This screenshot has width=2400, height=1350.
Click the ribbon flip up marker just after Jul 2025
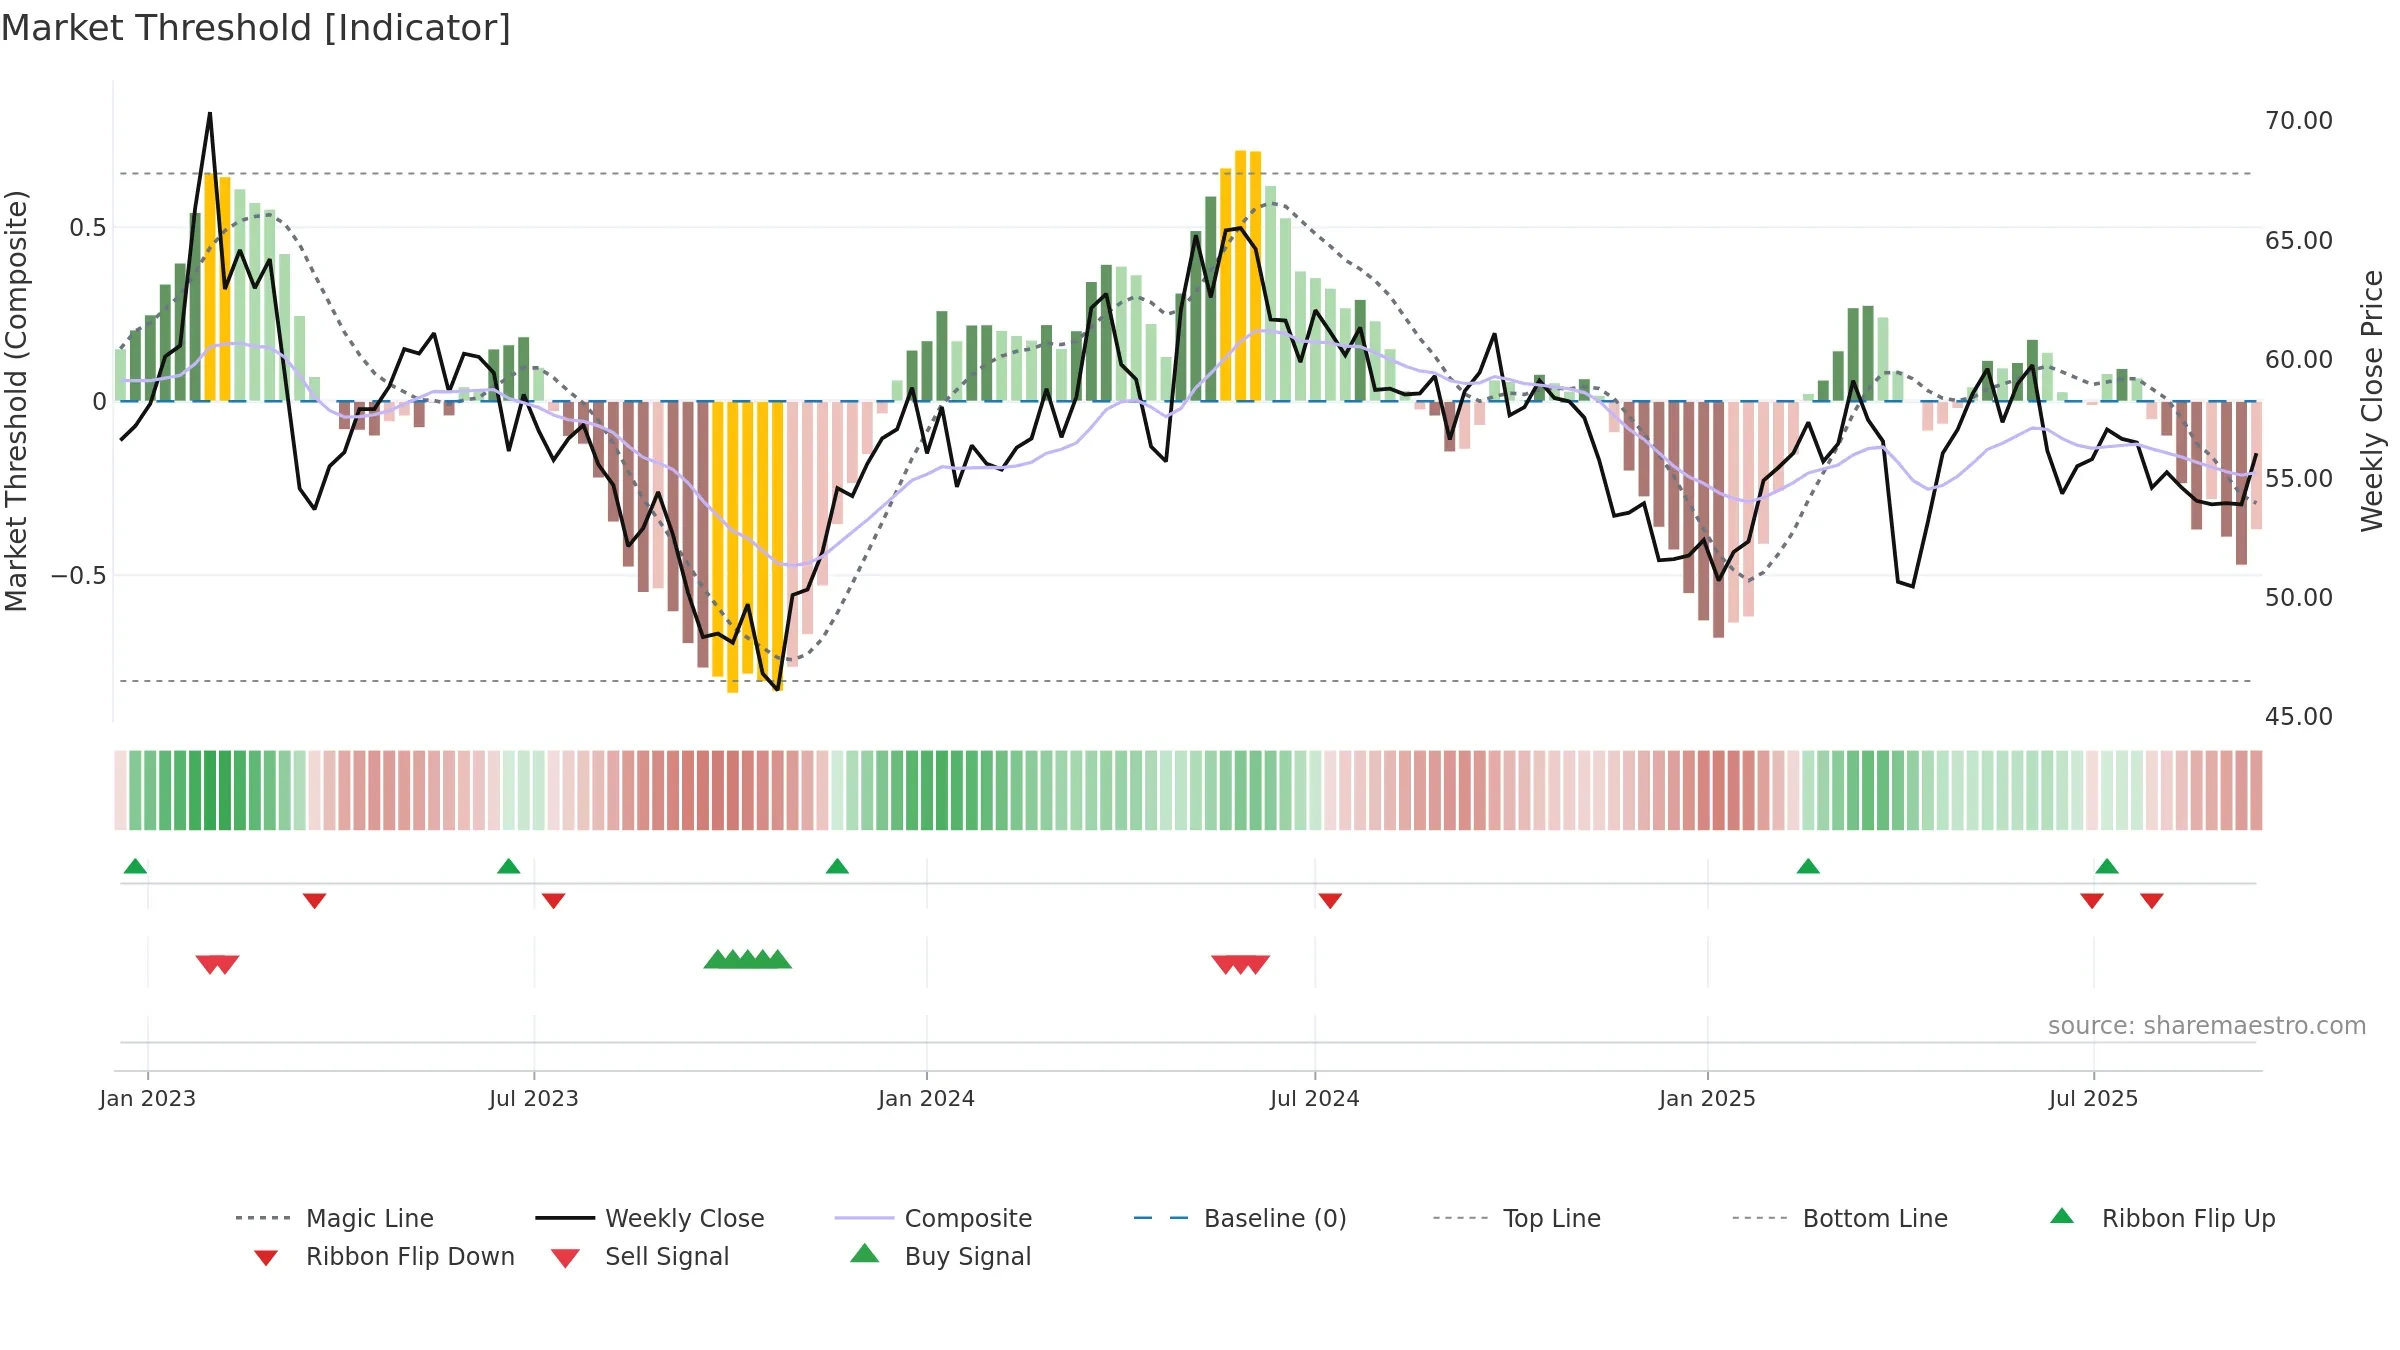click(x=2107, y=866)
